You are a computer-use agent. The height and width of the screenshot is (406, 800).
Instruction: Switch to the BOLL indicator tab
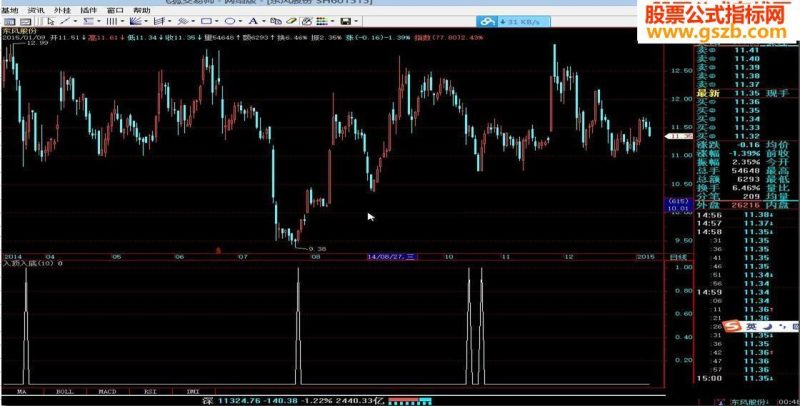point(65,392)
